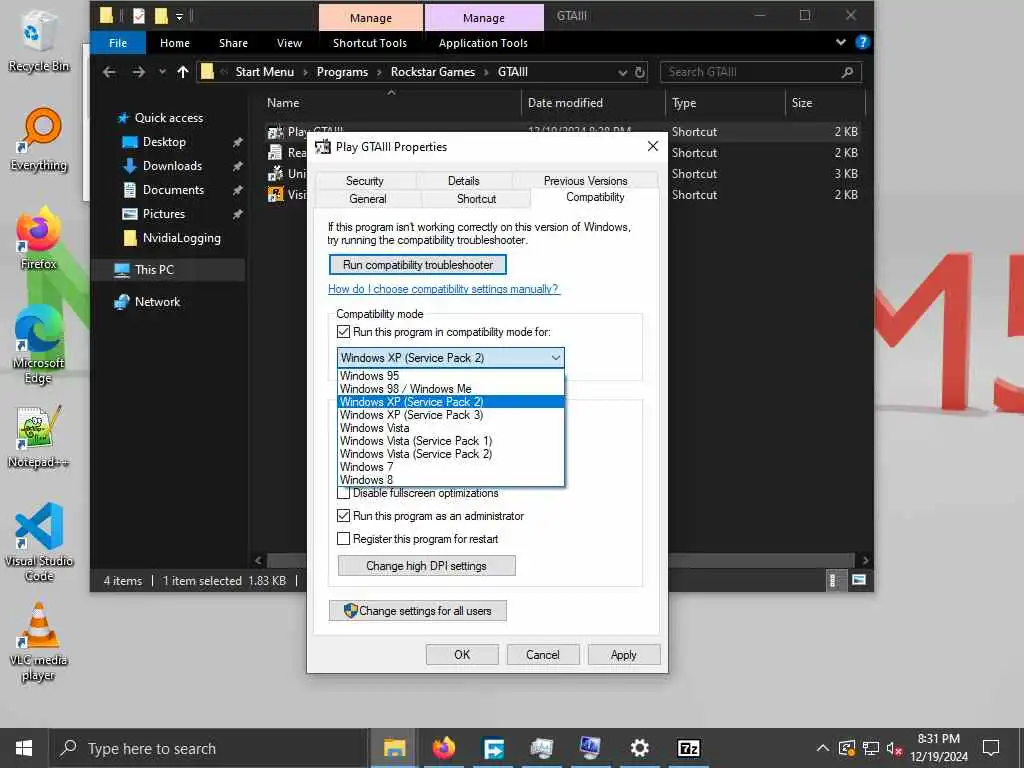The image size is (1024, 768).
Task: Switch to the Details tab
Action: [x=464, y=181]
